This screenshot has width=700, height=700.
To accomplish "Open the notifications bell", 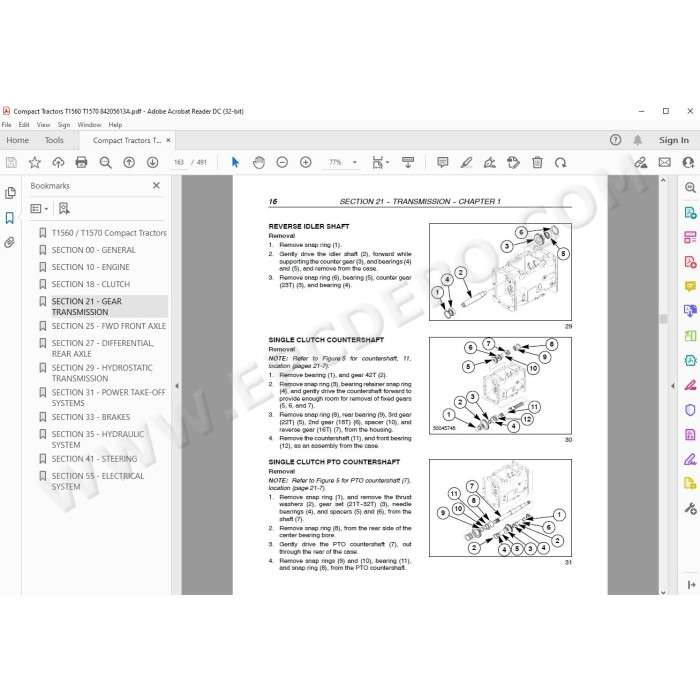I will click(x=638, y=140).
